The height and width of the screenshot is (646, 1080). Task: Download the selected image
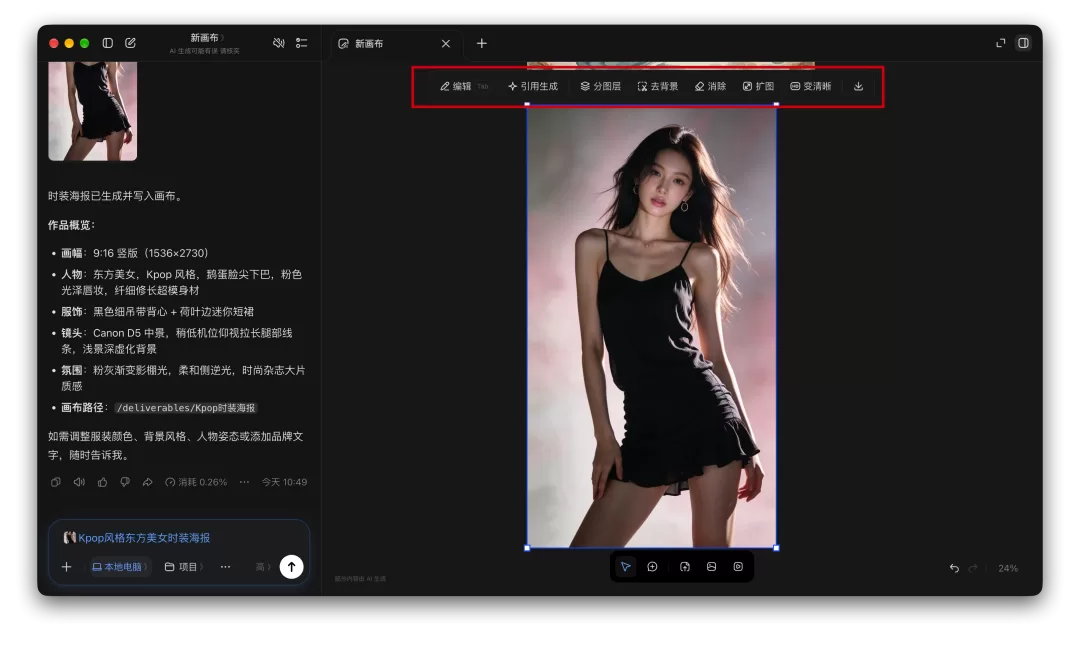coord(858,86)
